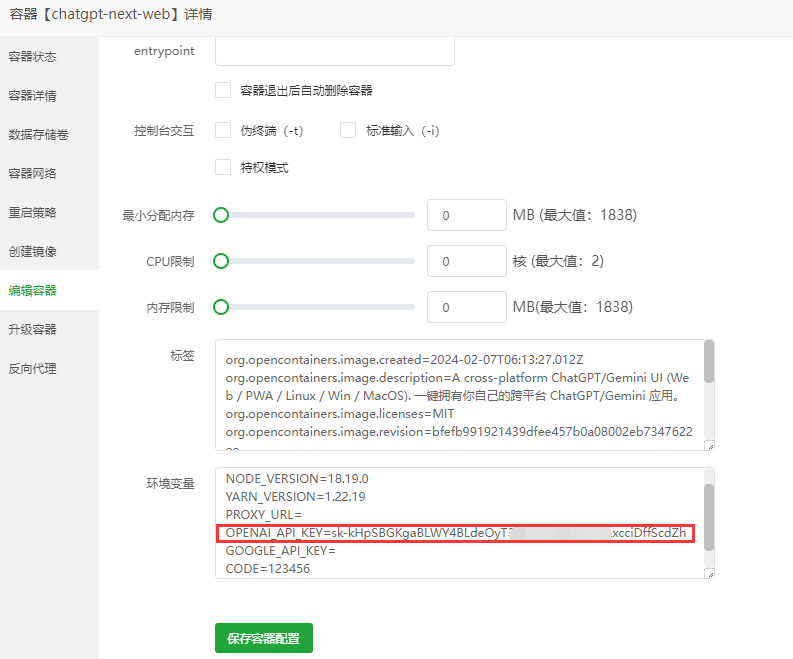Image resolution: width=793 pixels, height=659 pixels.
Task: Tick the 伪终端 (-t) checkbox
Action: [x=223, y=130]
